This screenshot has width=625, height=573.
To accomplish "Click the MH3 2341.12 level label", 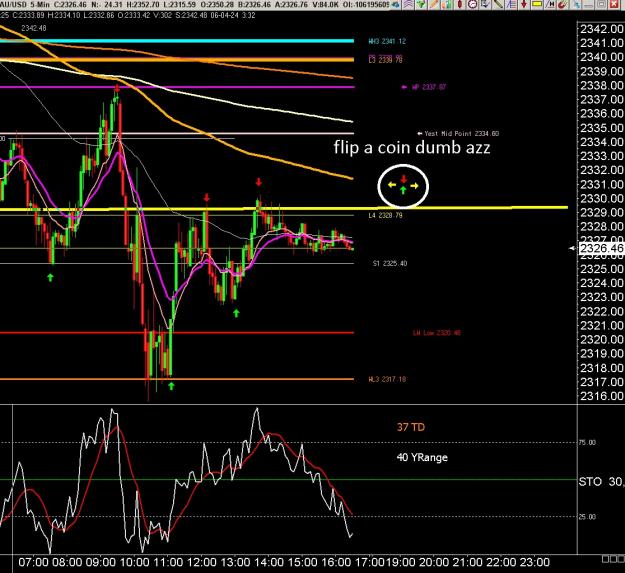I will tap(387, 41).
